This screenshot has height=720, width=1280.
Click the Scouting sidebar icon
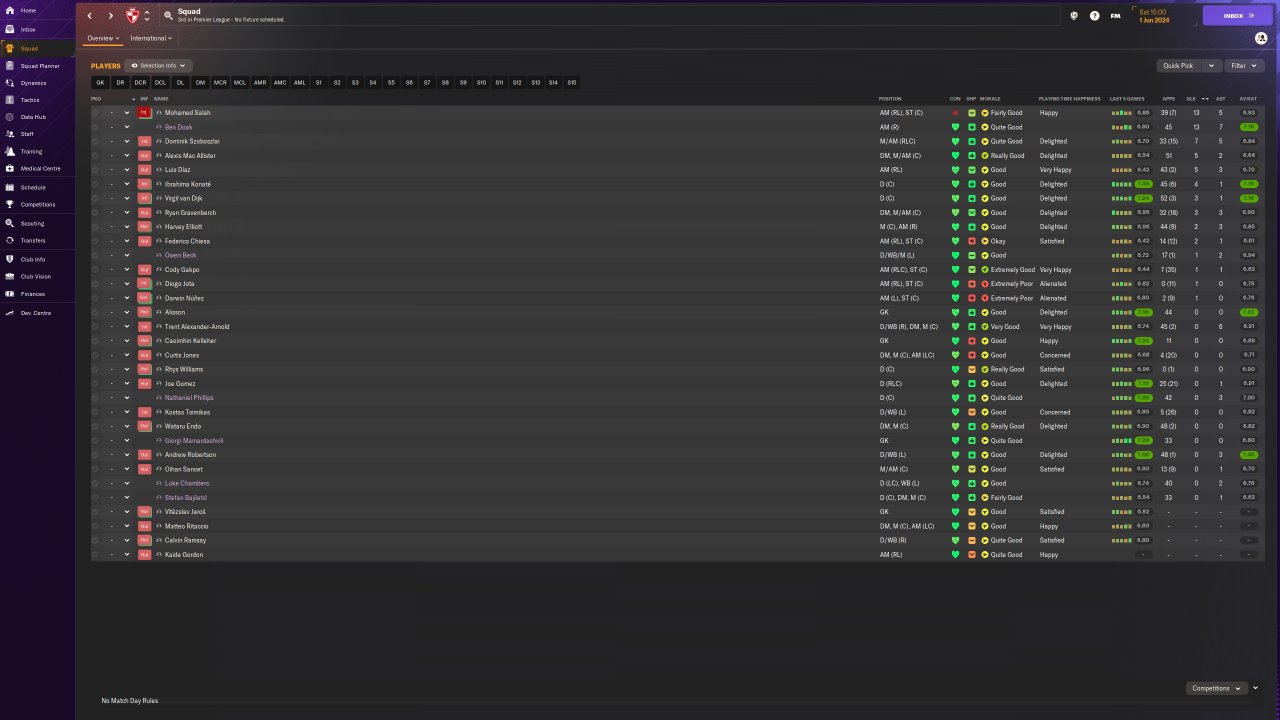[x=9, y=223]
